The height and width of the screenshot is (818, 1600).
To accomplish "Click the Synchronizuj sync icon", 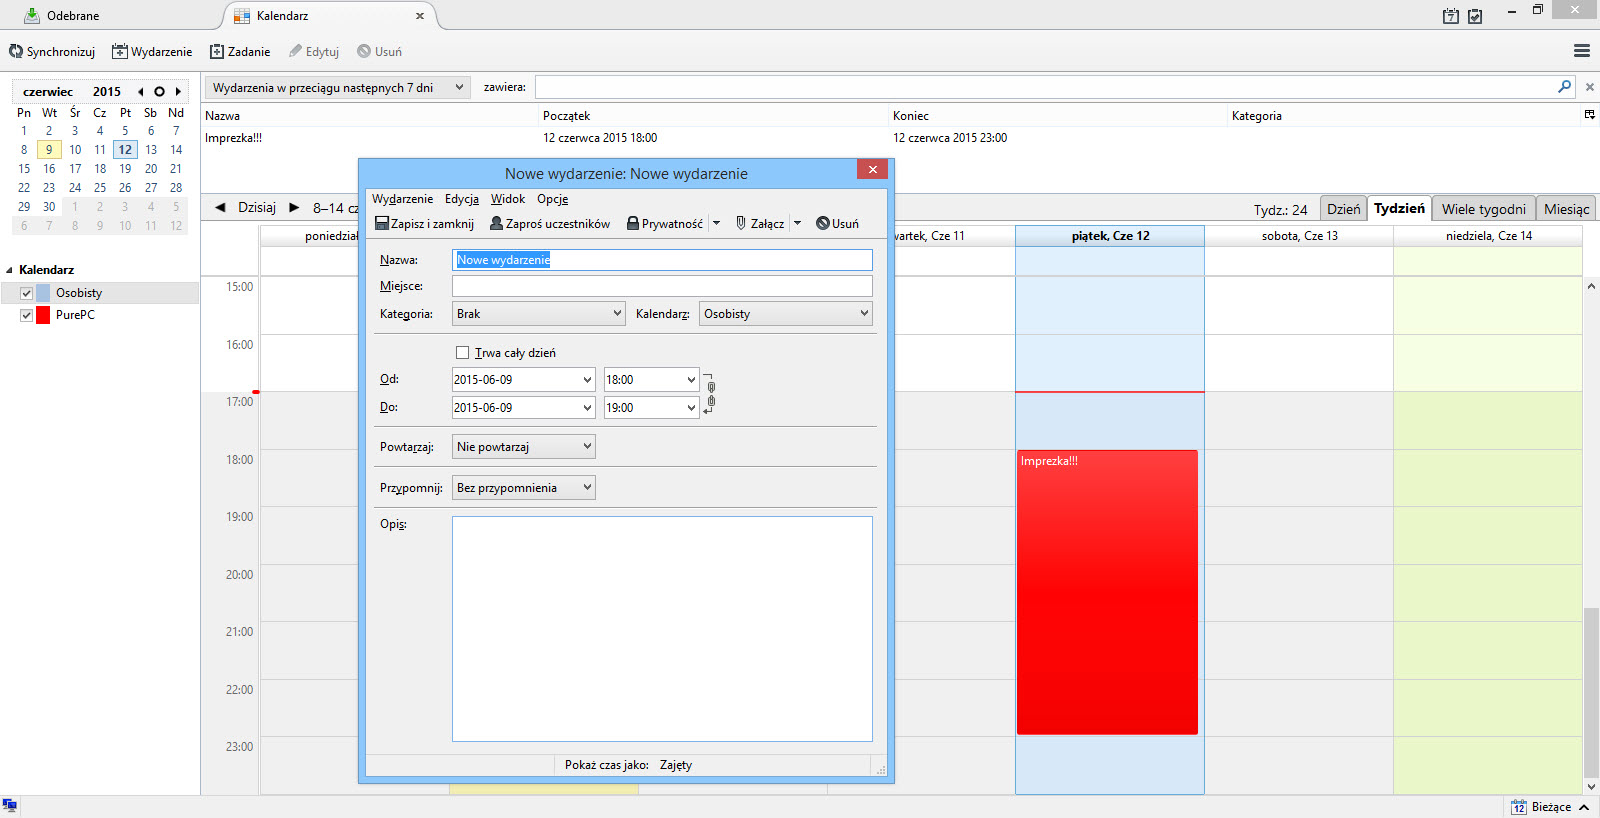I will [x=16, y=51].
